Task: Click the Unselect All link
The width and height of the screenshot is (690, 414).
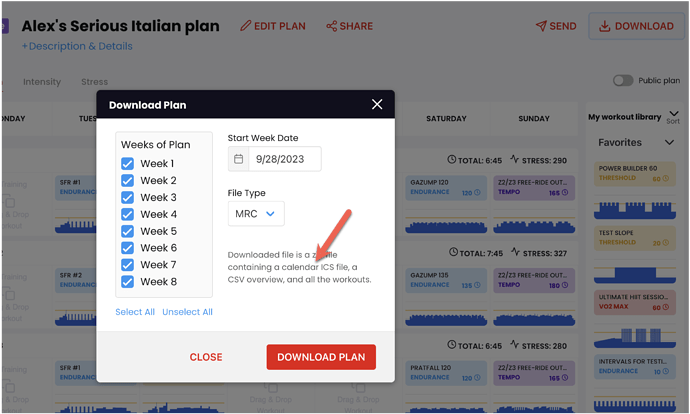Action: (187, 312)
